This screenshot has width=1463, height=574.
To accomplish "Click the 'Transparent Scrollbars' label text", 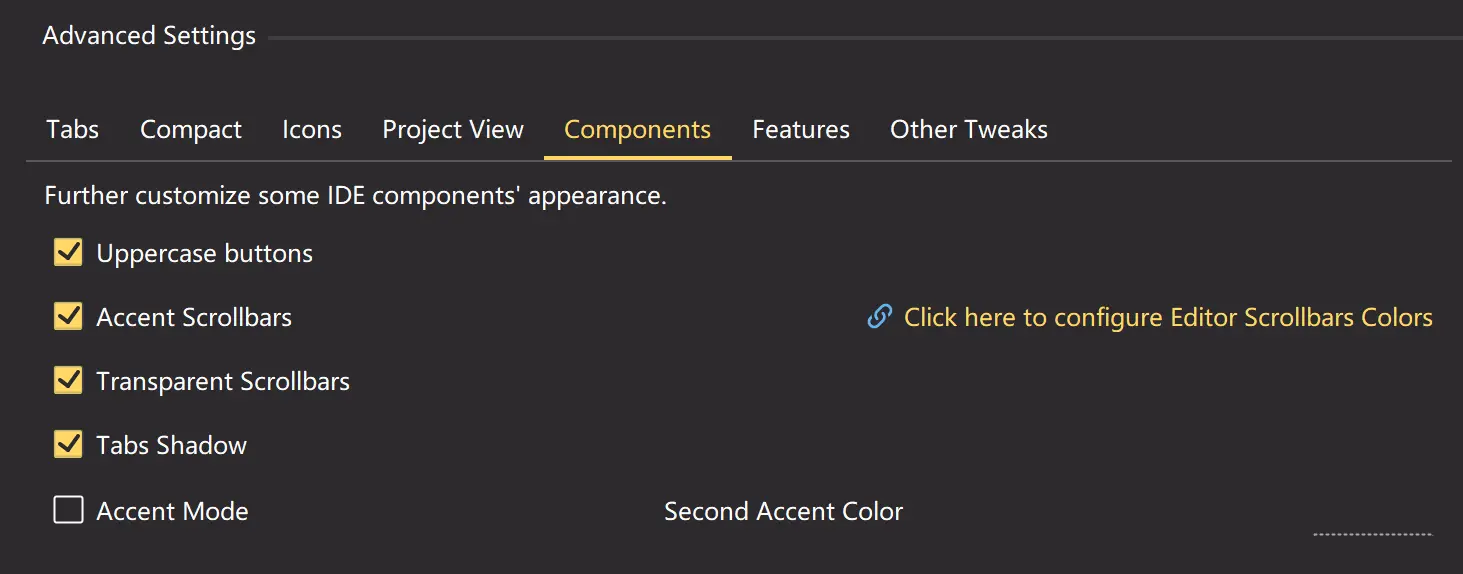I will [223, 382].
